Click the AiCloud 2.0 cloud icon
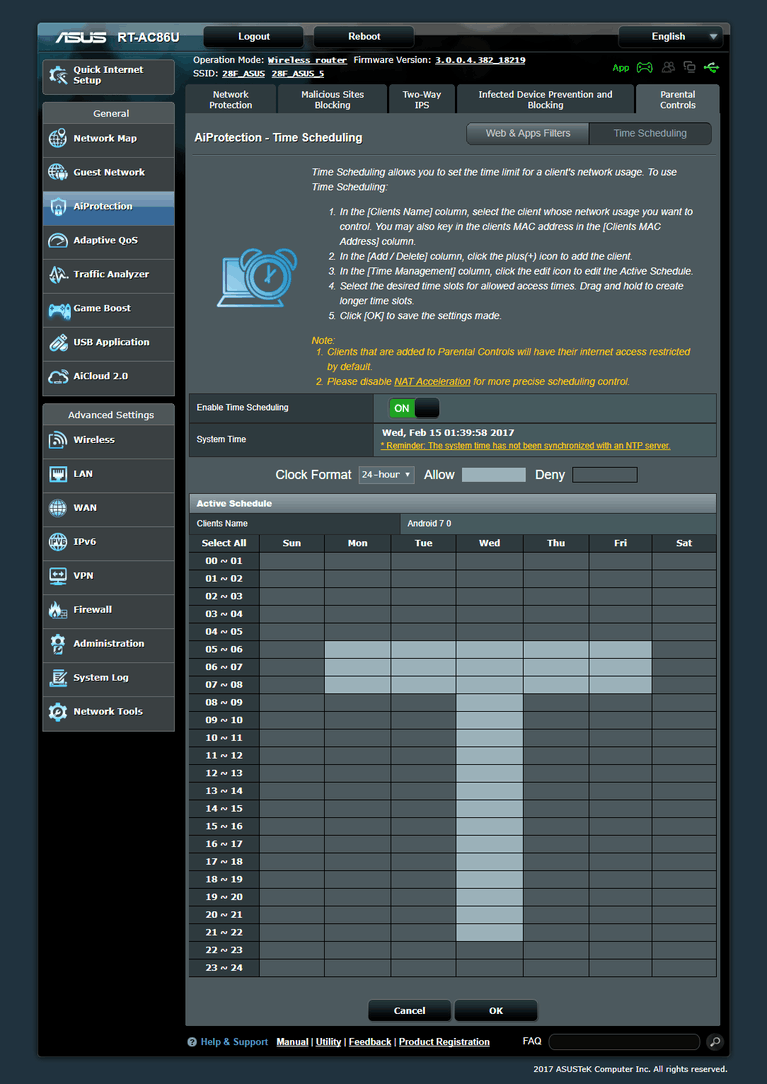The height and width of the screenshot is (1084, 767). (x=58, y=376)
